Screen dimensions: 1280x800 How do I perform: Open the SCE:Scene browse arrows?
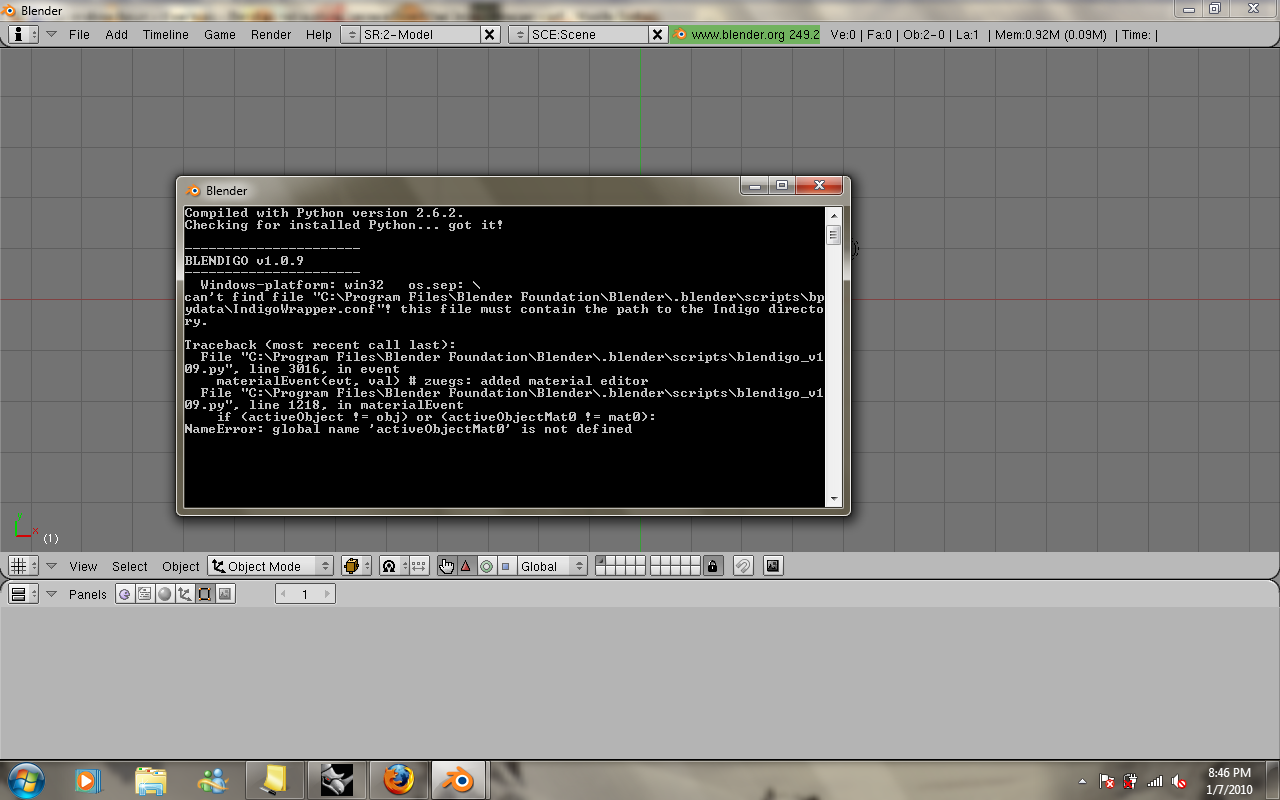point(519,34)
